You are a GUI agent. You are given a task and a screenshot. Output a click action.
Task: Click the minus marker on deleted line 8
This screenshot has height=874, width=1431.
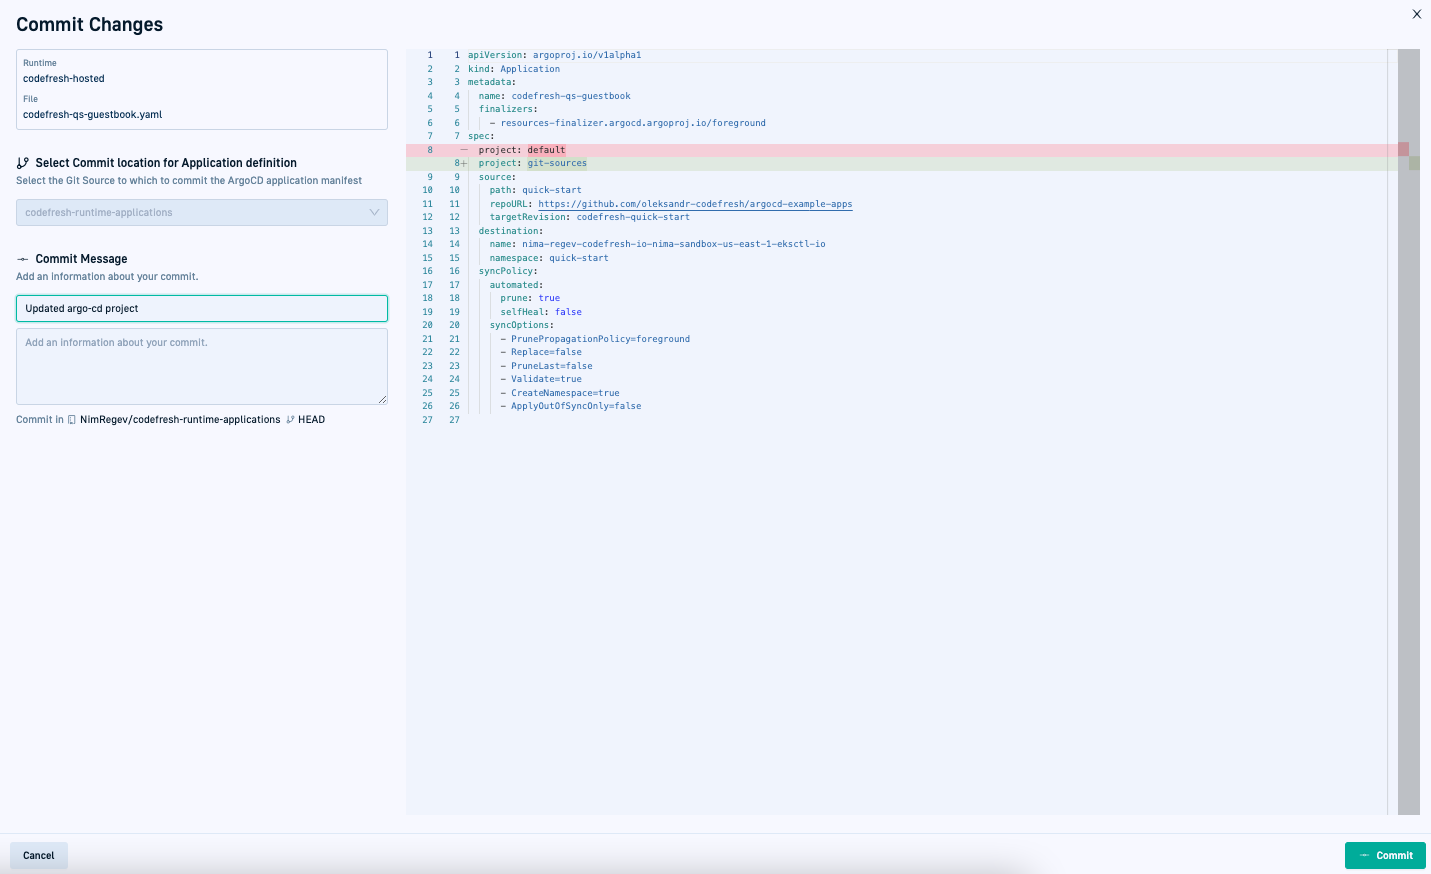tap(464, 150)
